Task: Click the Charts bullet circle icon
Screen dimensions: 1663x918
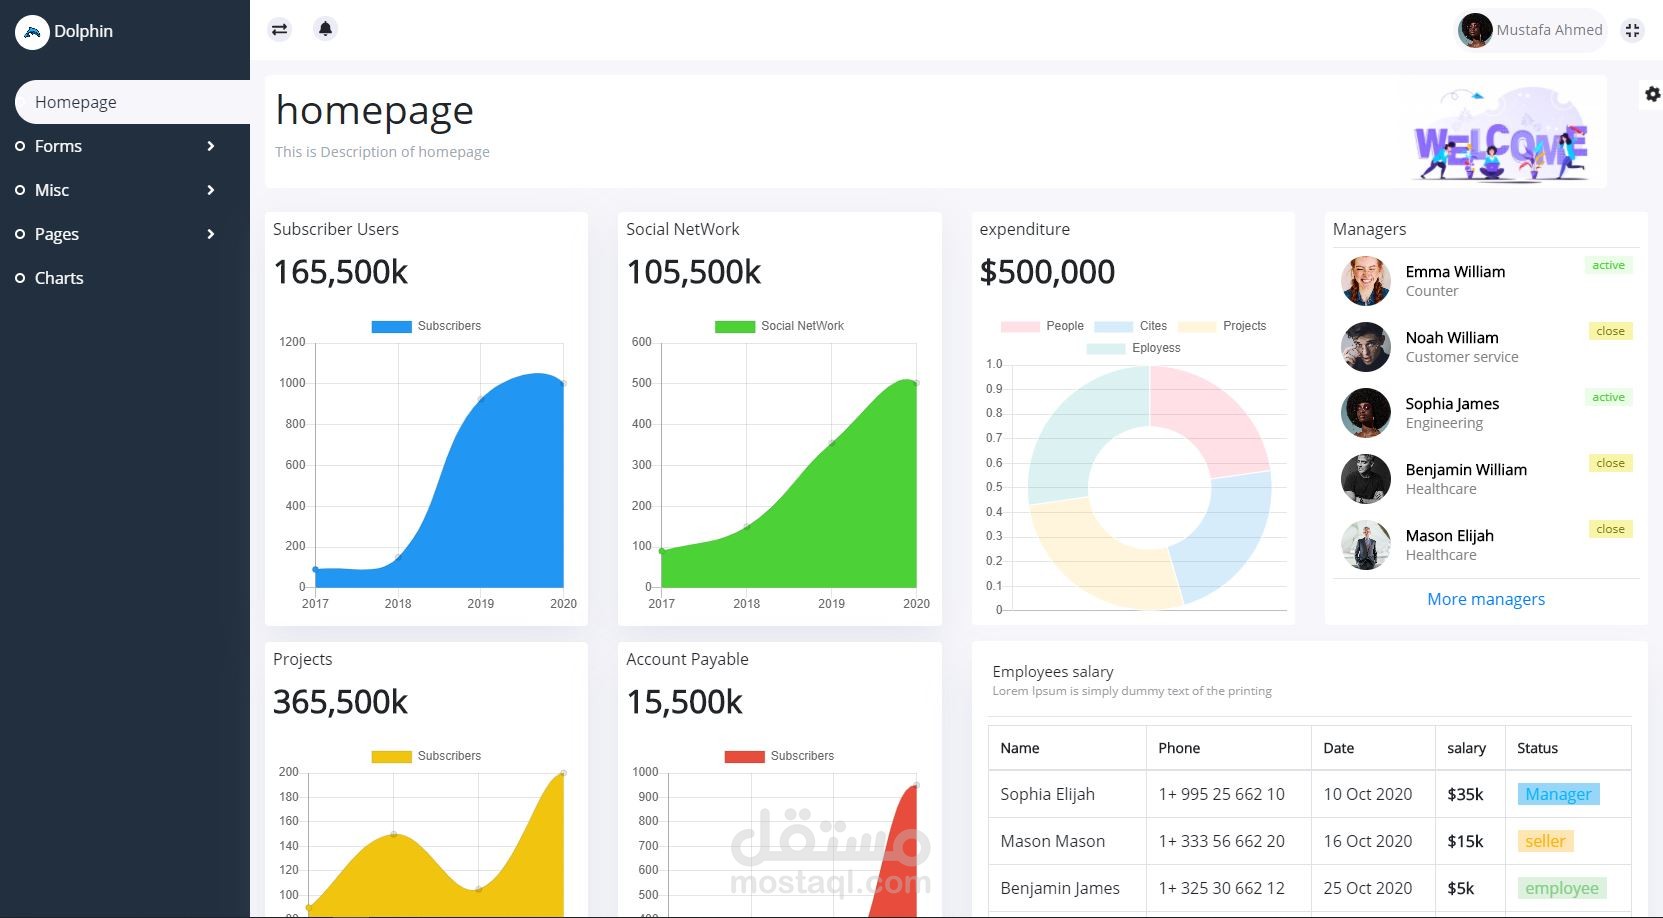Action: coord(20,278)
